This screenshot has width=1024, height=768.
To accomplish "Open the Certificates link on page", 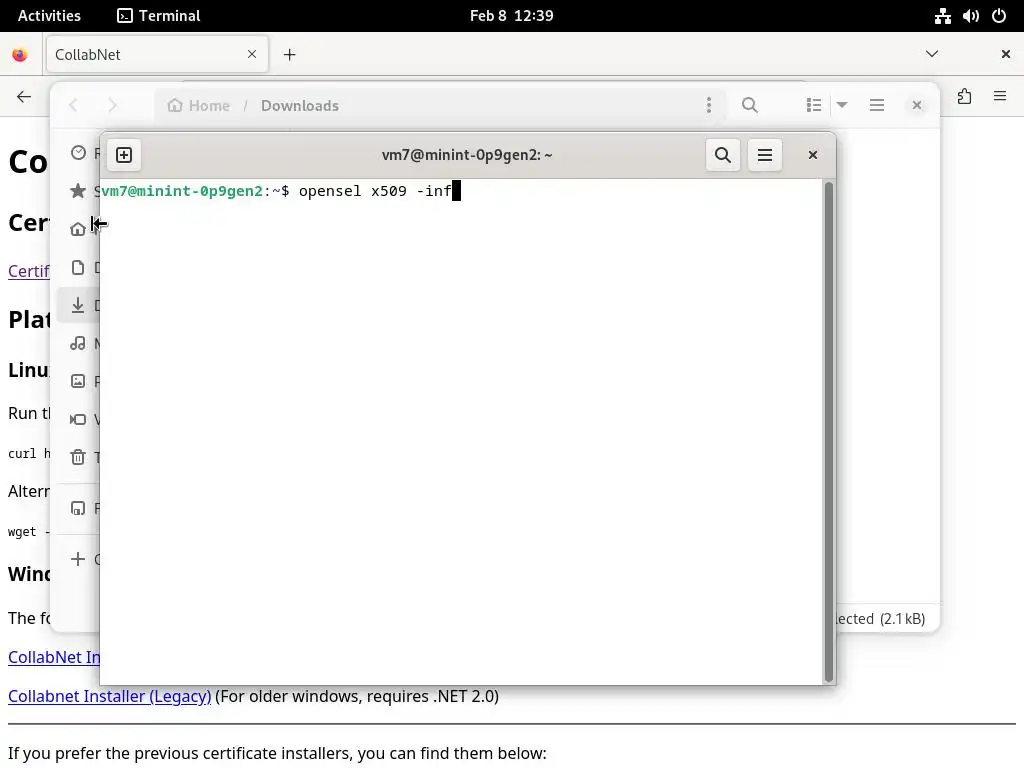I will [29, 271].
